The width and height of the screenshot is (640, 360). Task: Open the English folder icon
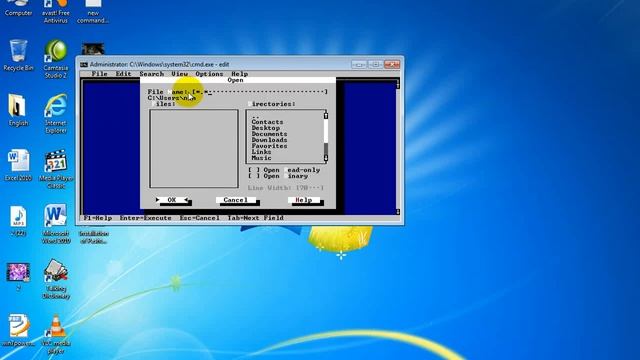point(18,110)
